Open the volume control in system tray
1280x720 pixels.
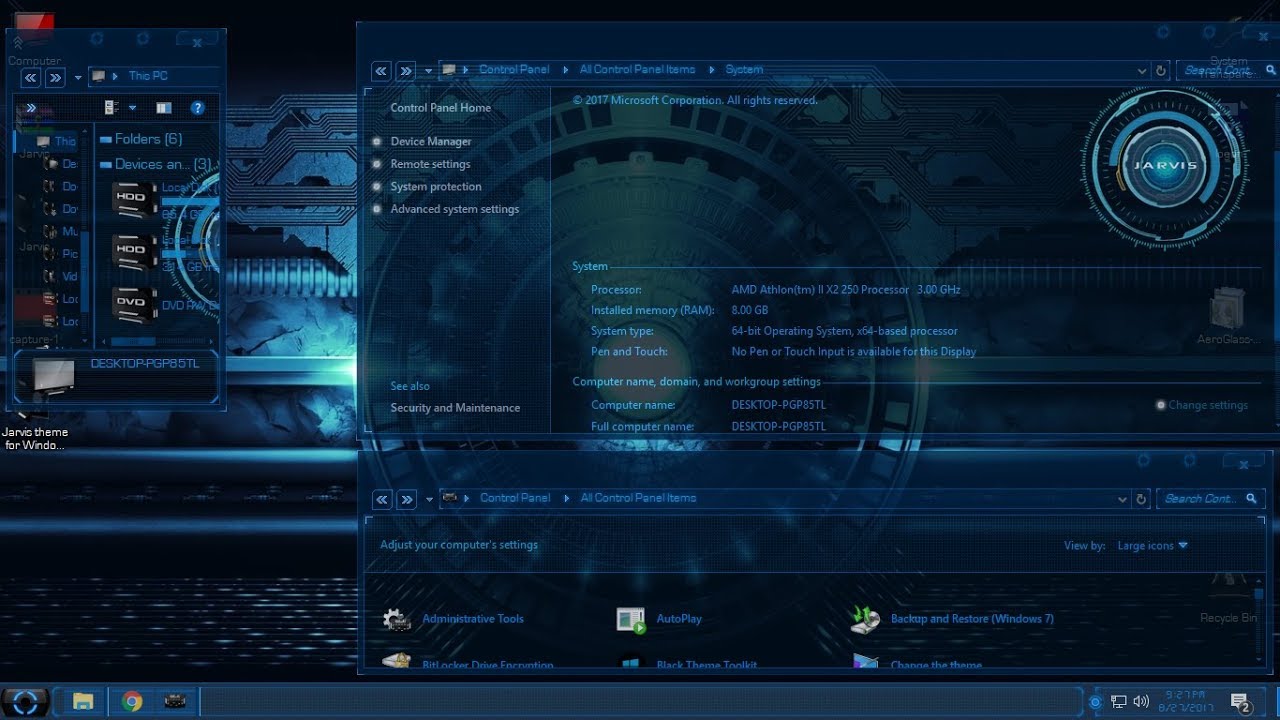[1141, 702]
